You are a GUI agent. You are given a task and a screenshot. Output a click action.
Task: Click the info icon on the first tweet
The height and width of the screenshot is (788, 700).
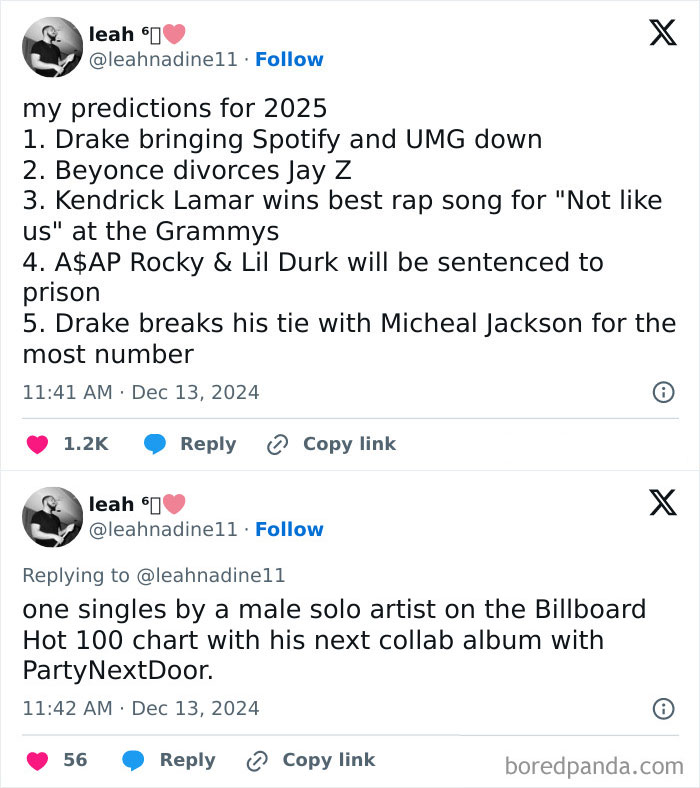[x=663, y=393]
